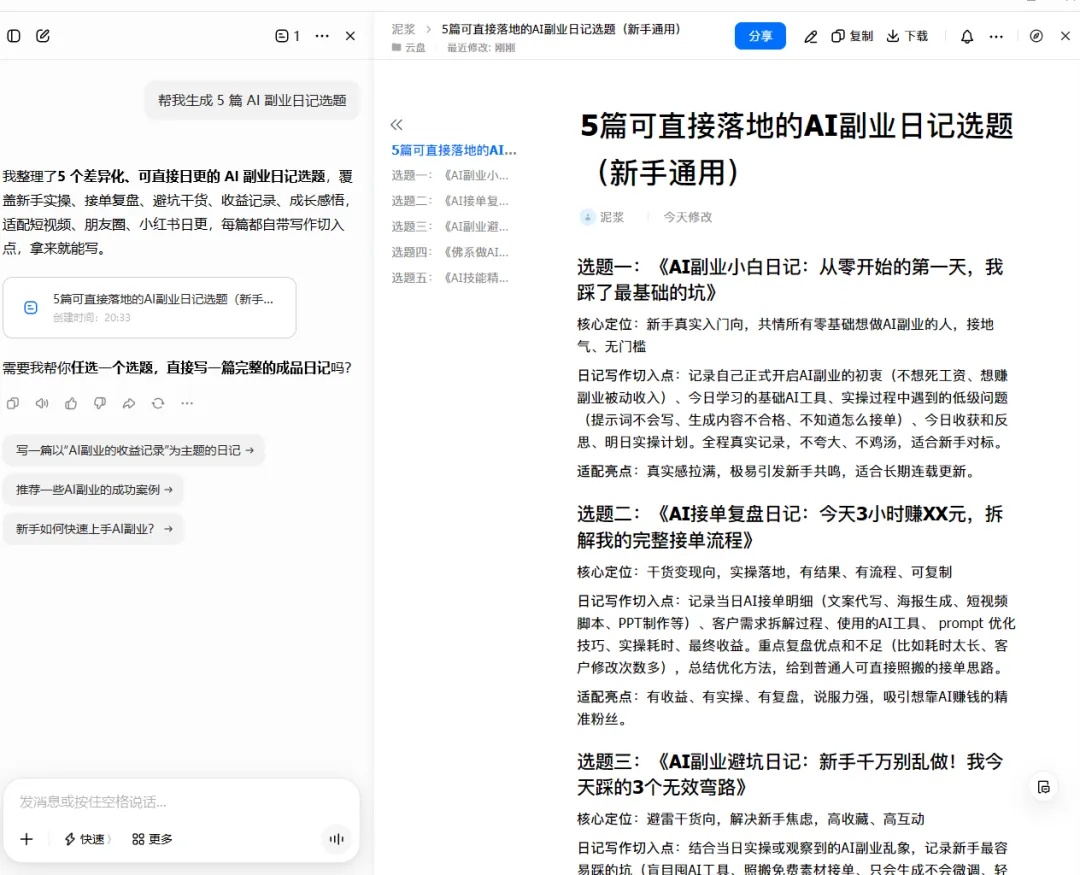Download the document with 下载

point(907,36)
